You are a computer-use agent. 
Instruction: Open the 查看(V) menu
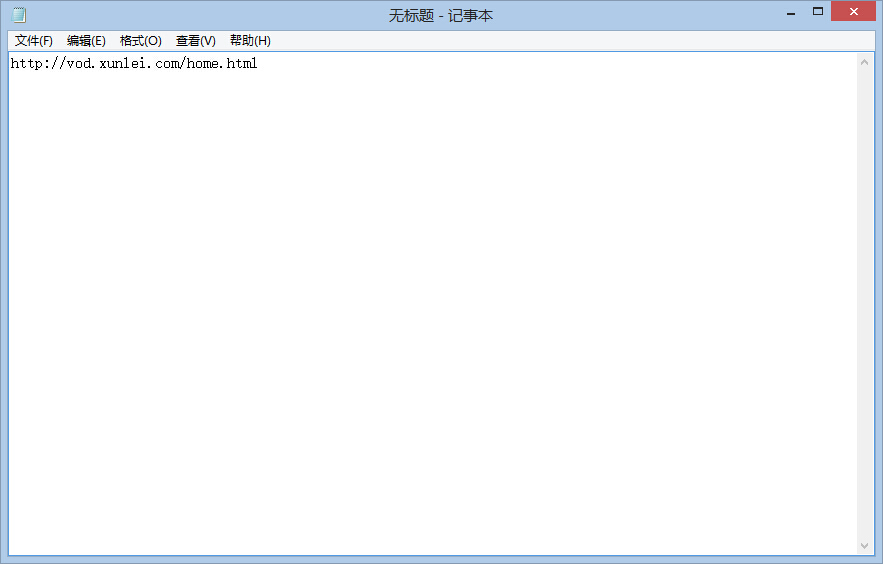[x=195, y=41]
